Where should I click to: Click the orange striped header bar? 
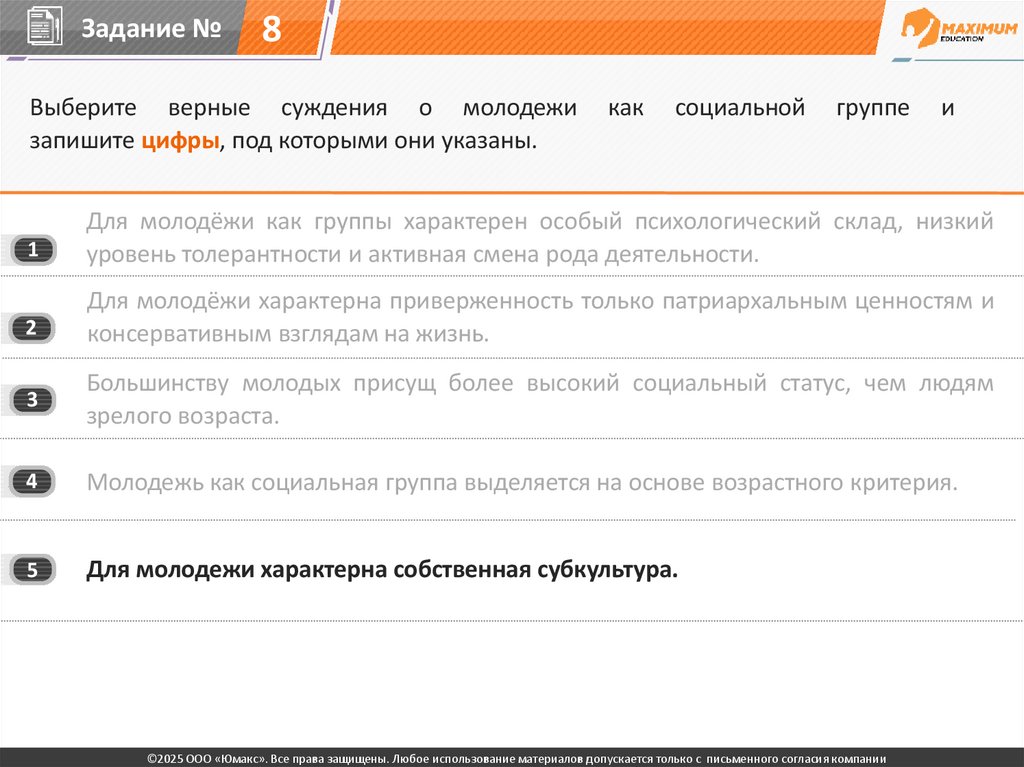pyautogui.click(x=600, y=28)
